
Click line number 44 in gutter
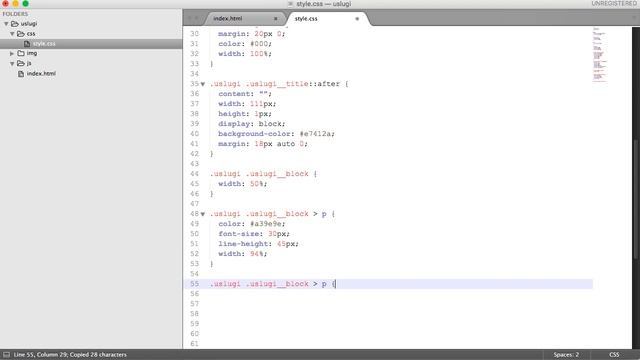(194, 174)
